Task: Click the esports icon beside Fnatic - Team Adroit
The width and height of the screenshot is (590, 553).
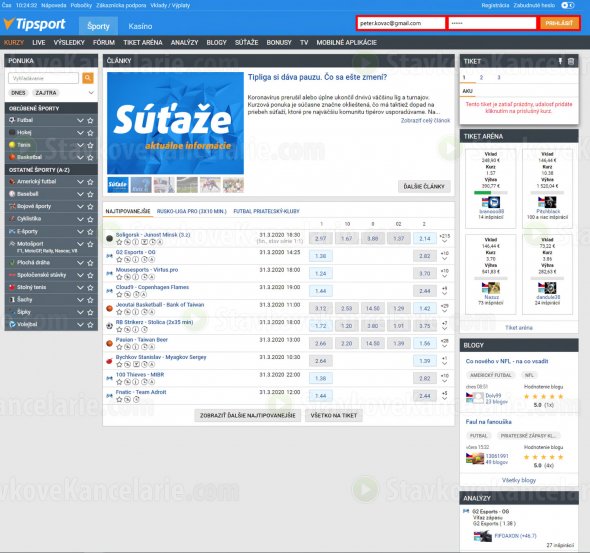Action: click(x=109, y=396)
